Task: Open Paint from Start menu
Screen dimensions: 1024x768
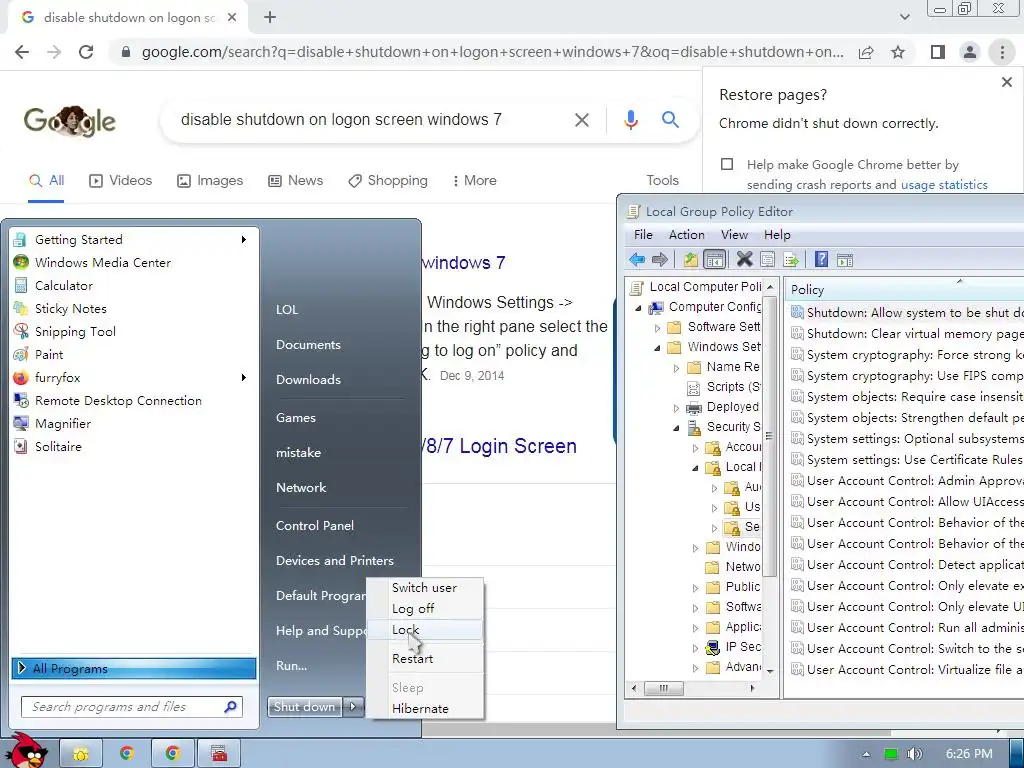Action: (133, 355)
